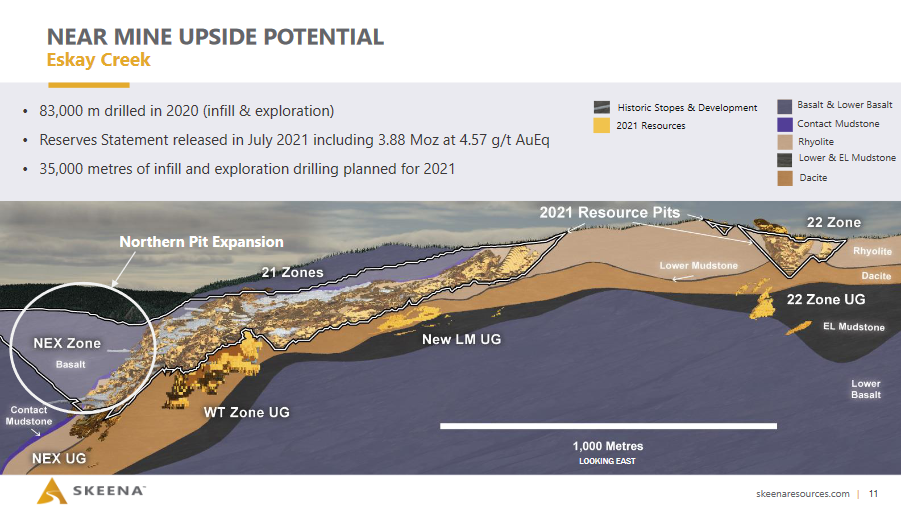Click the '35,000 metres of infill' bullet
This screenshot has width=901, height=506.
(x=247, y=169)
